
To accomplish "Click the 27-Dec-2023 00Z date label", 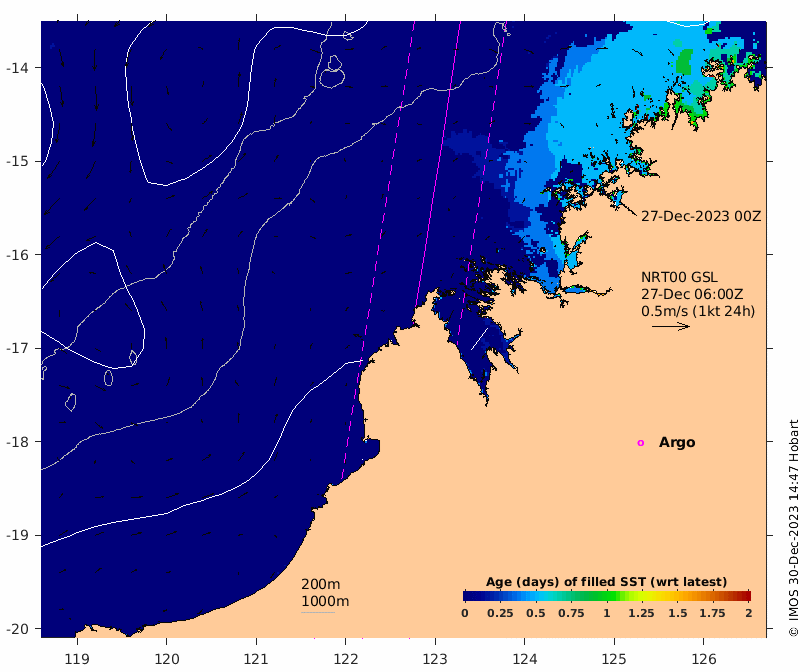I will [x=701, y=216].
